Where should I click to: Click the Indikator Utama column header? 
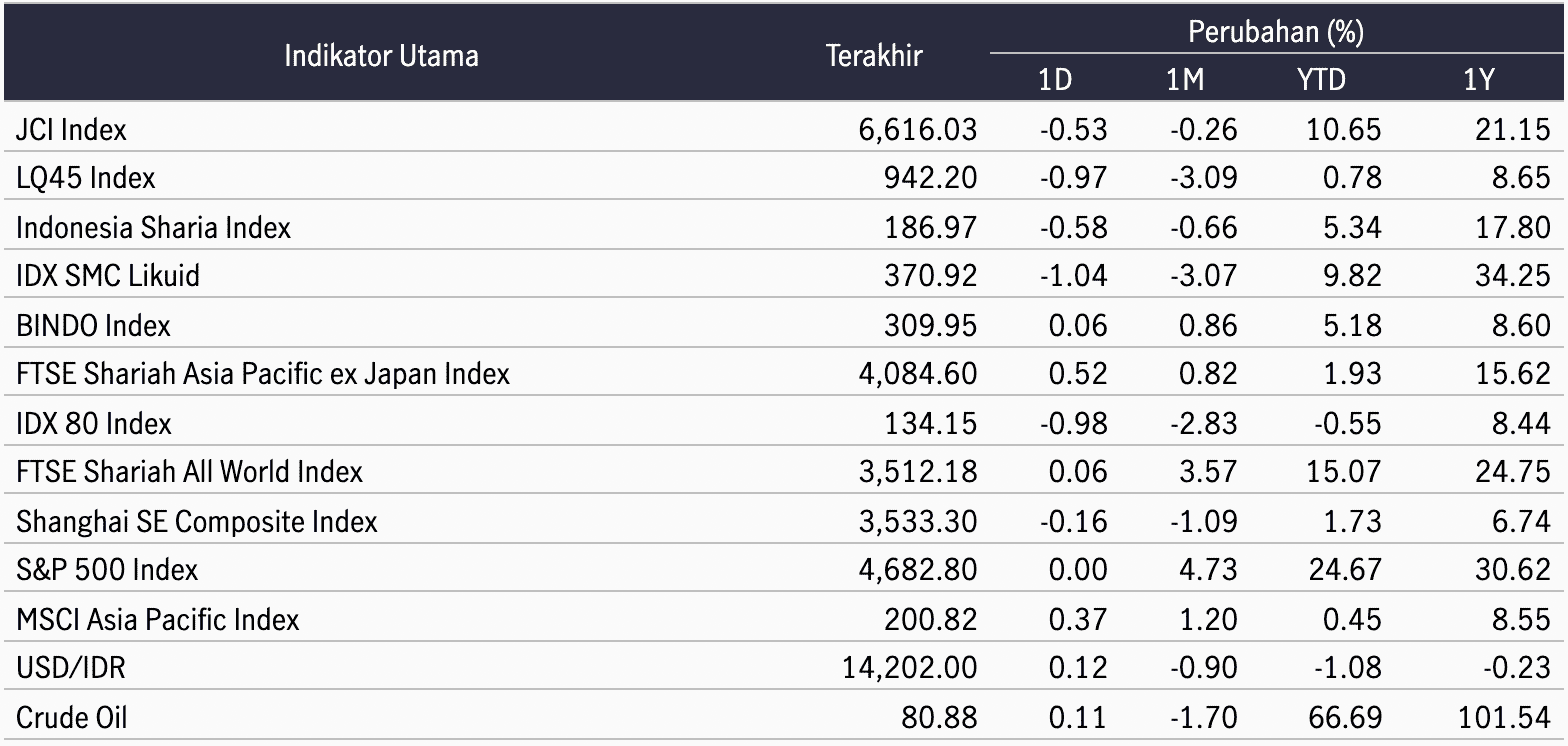(x=381, y=55)
